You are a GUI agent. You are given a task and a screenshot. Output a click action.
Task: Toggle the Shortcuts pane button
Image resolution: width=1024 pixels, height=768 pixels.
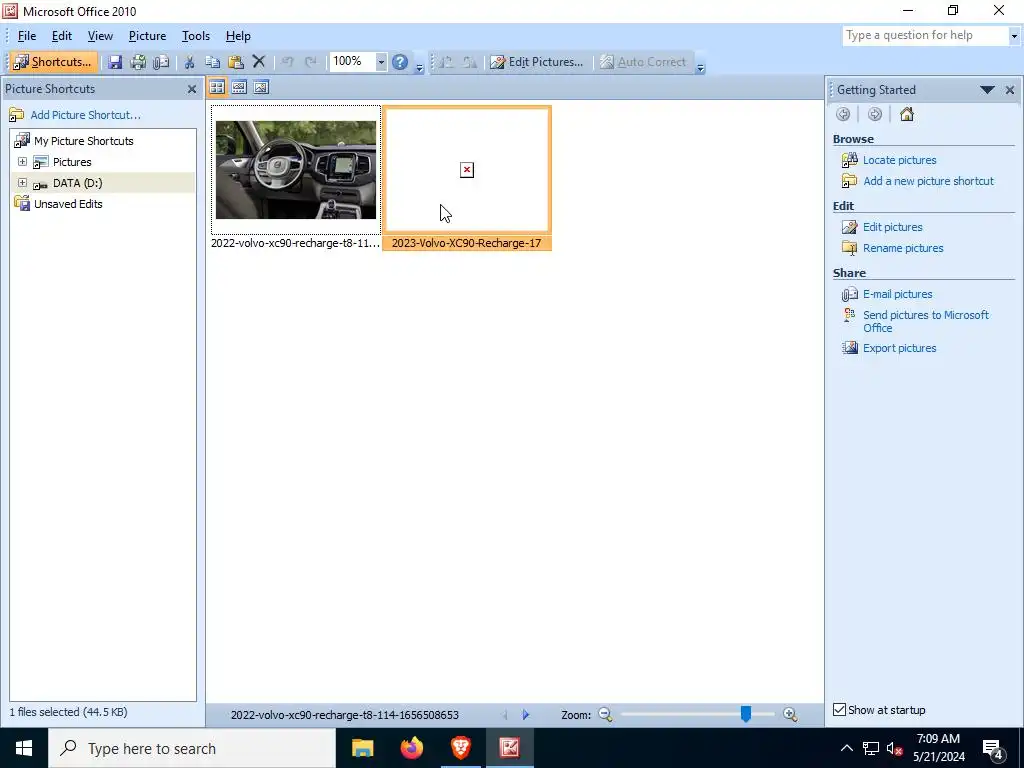coord(54,62)
